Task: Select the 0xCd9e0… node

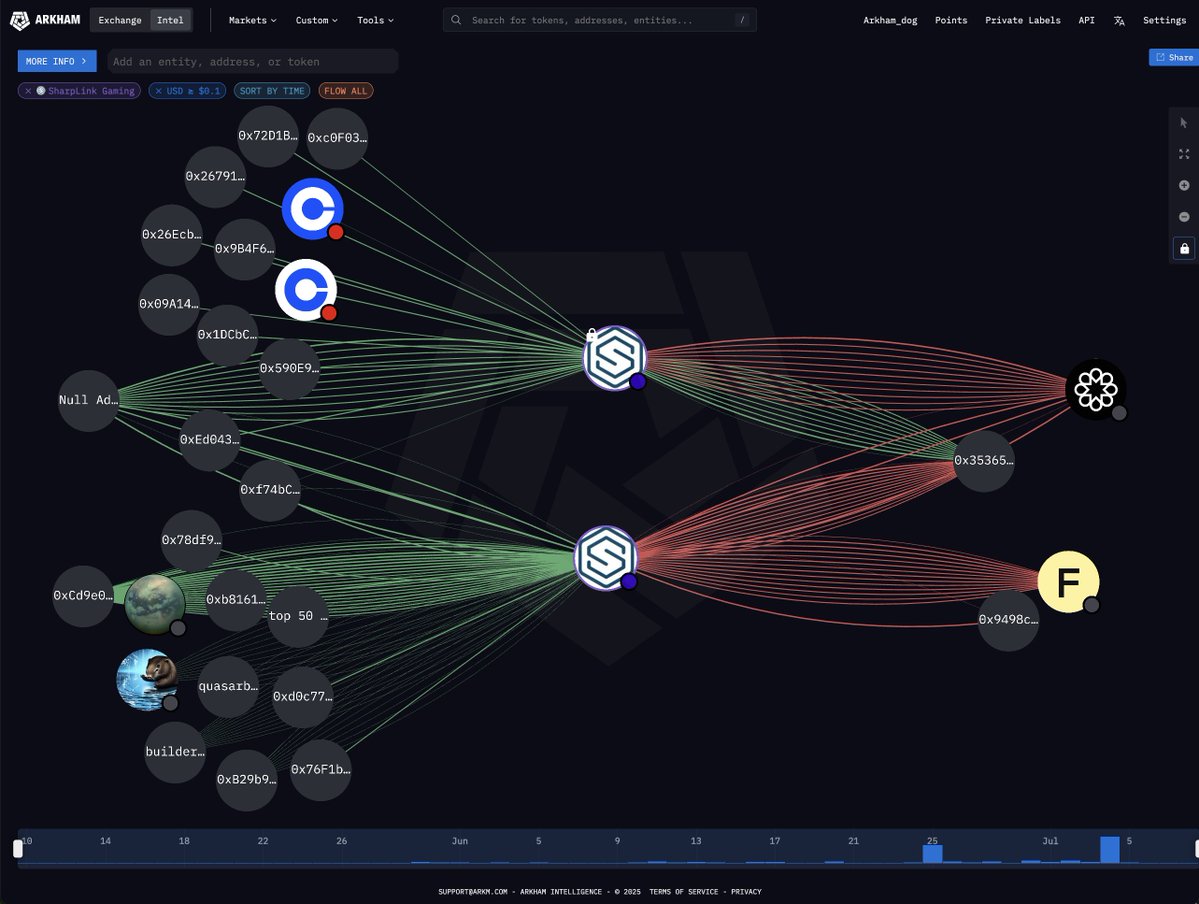Action: pos(83,596)
